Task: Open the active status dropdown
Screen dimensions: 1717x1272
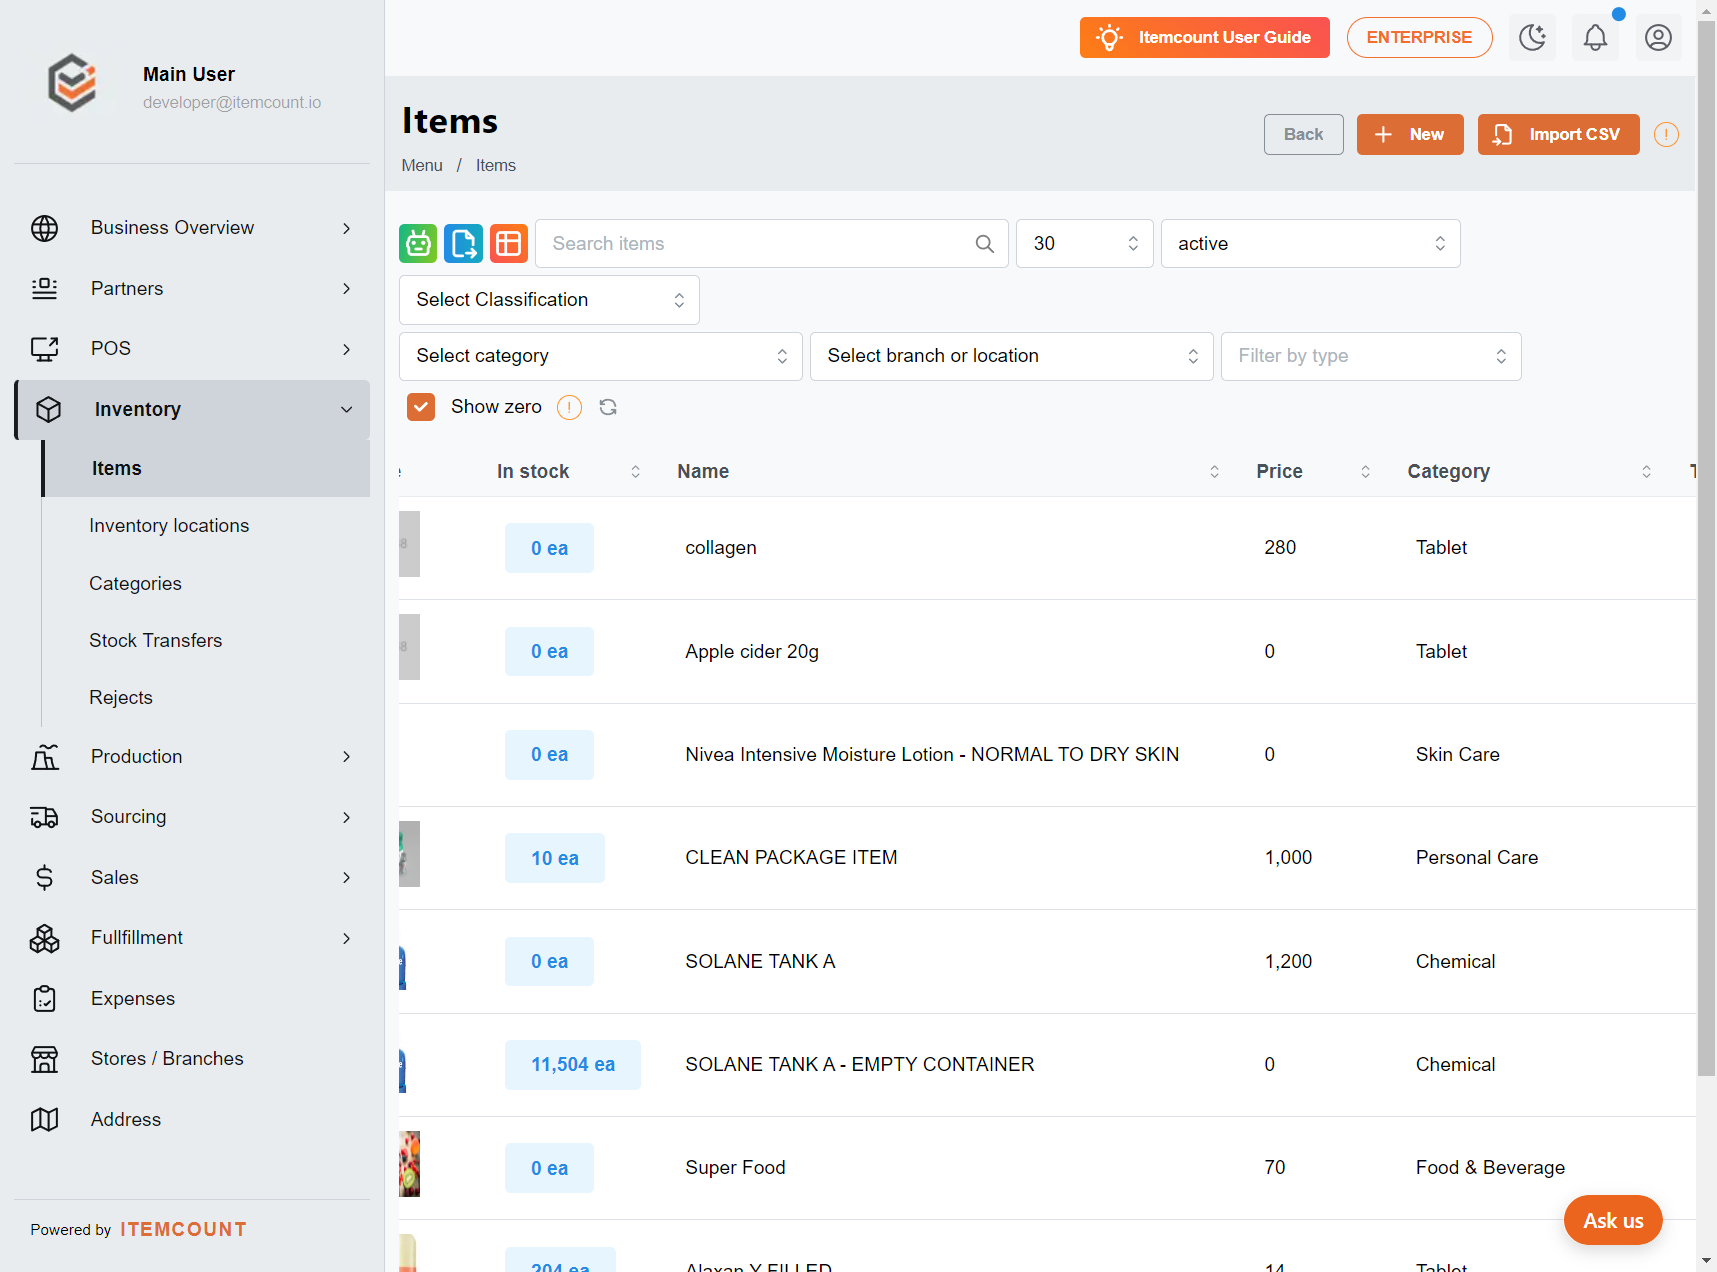Action: [x=1310, y=244]
